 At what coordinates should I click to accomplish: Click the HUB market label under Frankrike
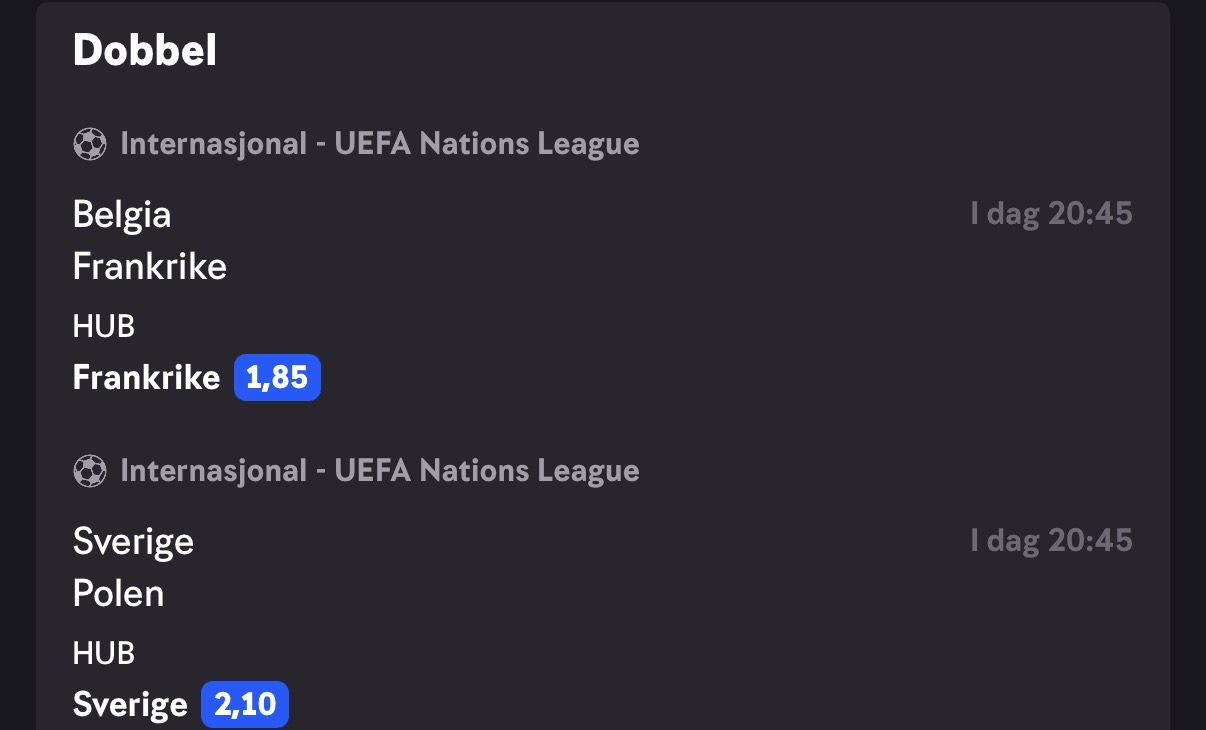pyautogui.click(x=104, y=327)
